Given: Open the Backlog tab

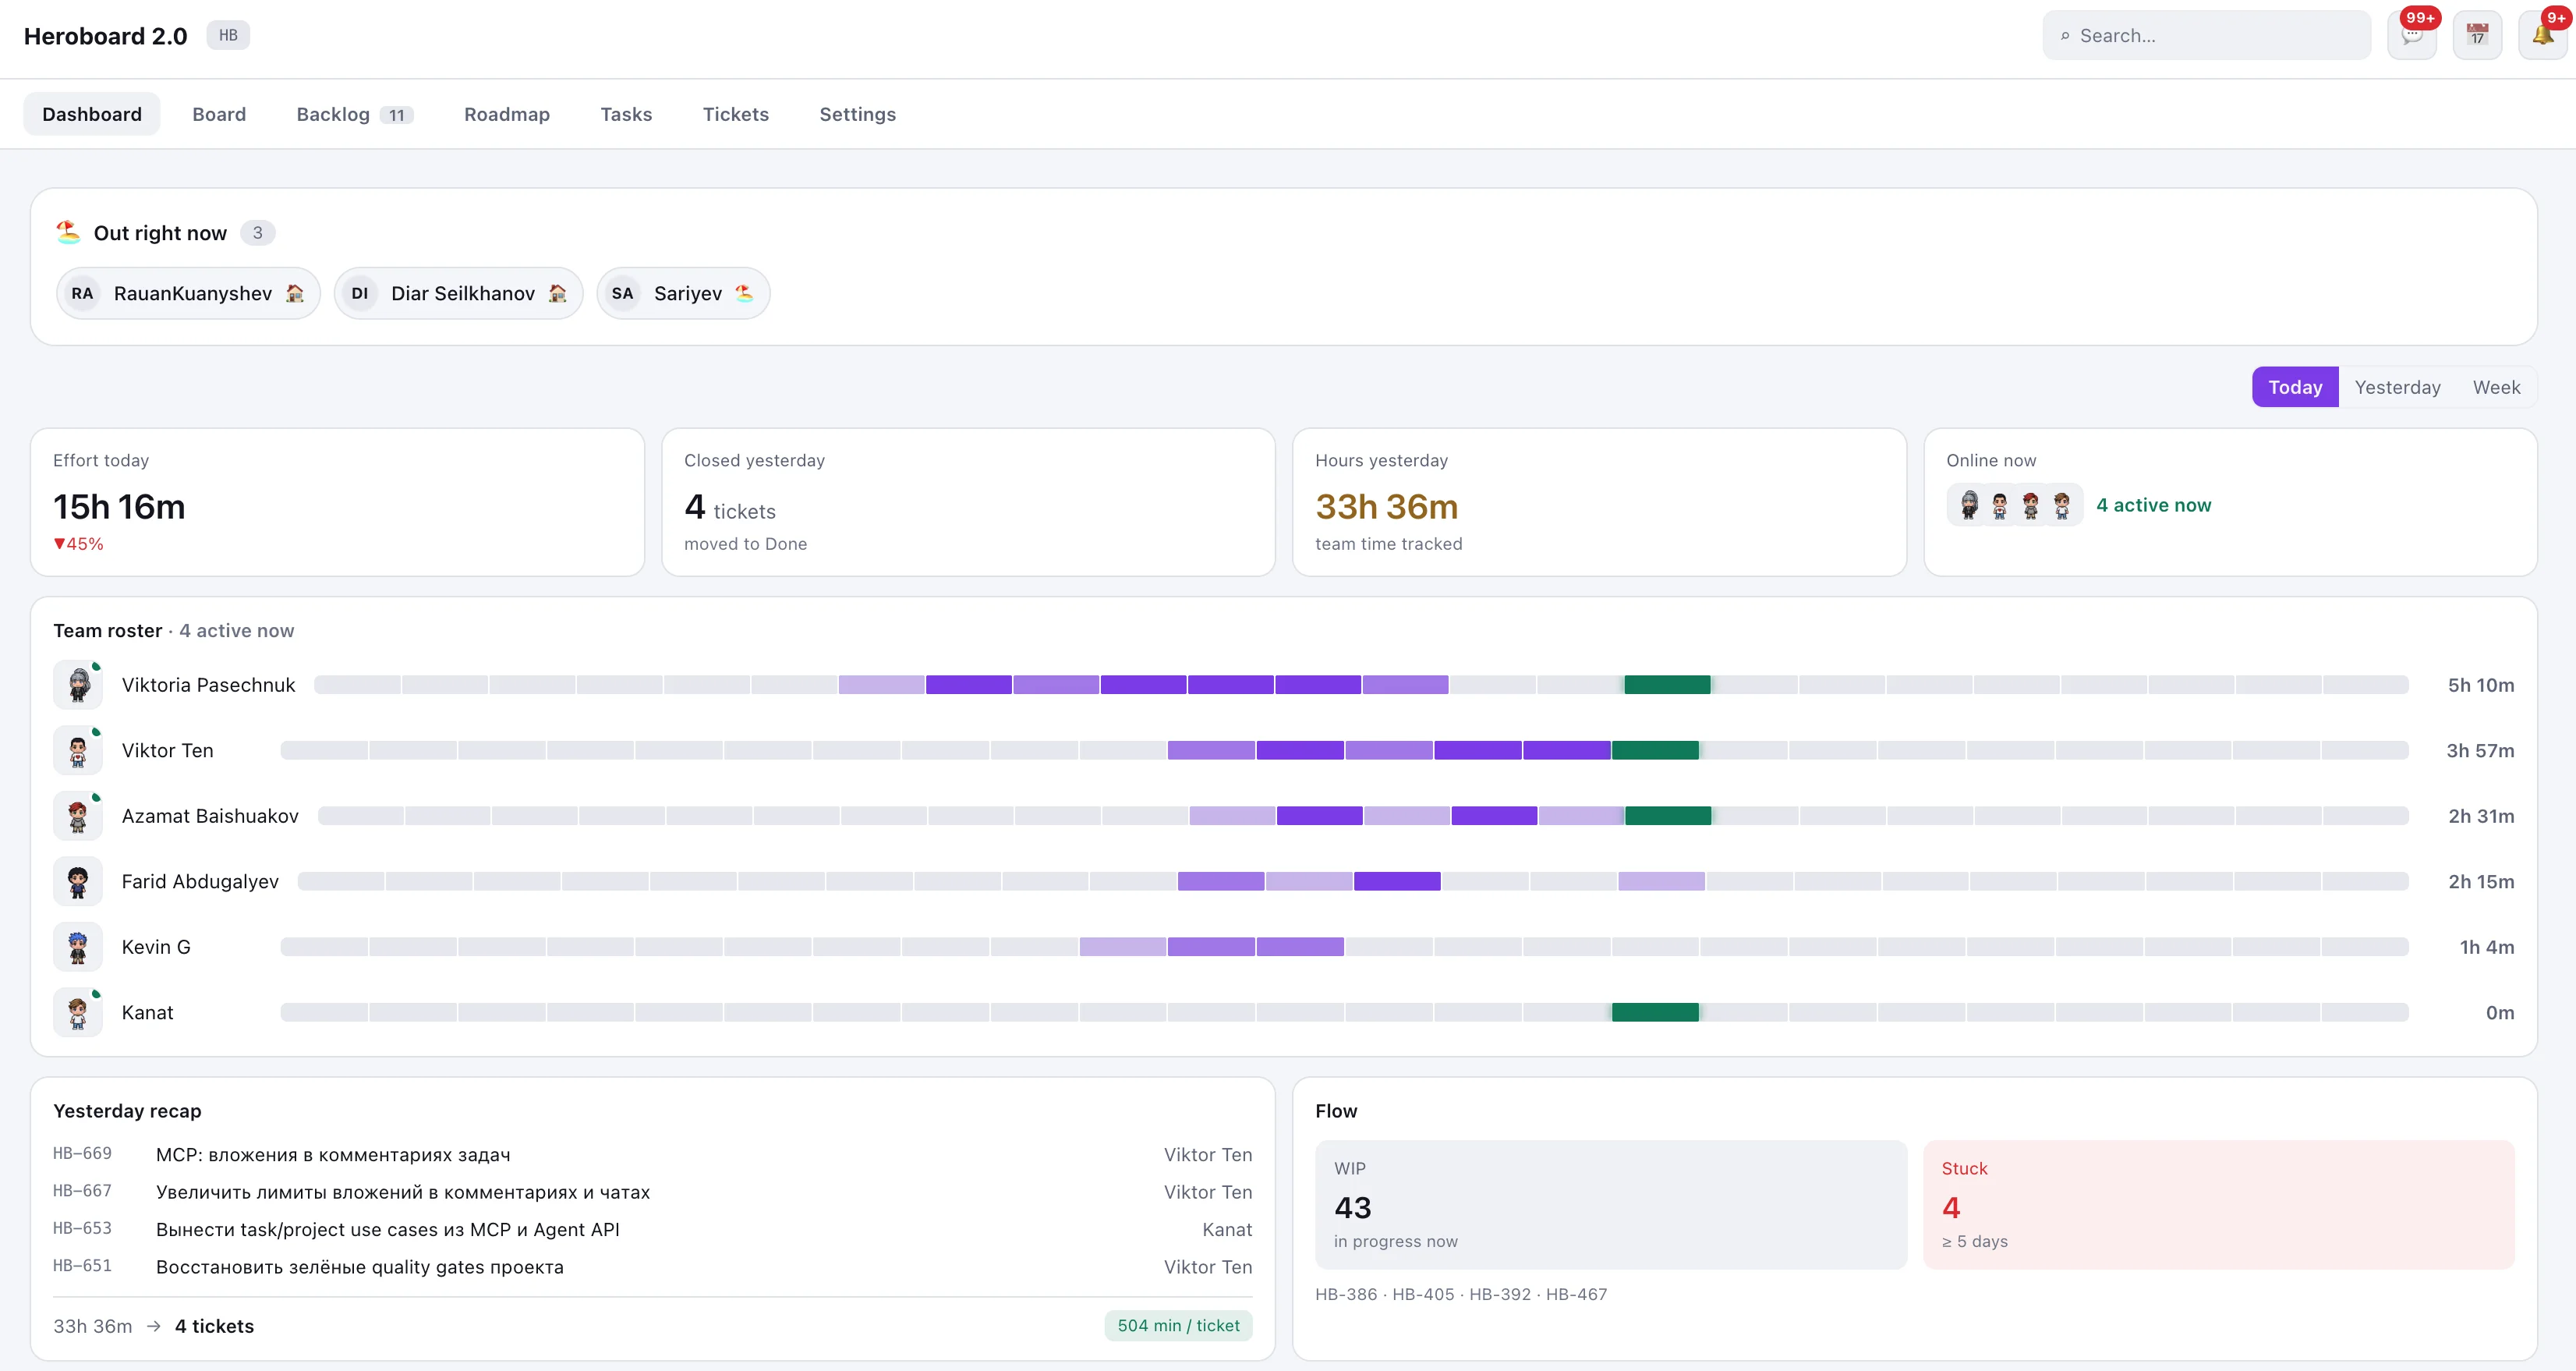Looking at the screenshot, I should point(355,114).
